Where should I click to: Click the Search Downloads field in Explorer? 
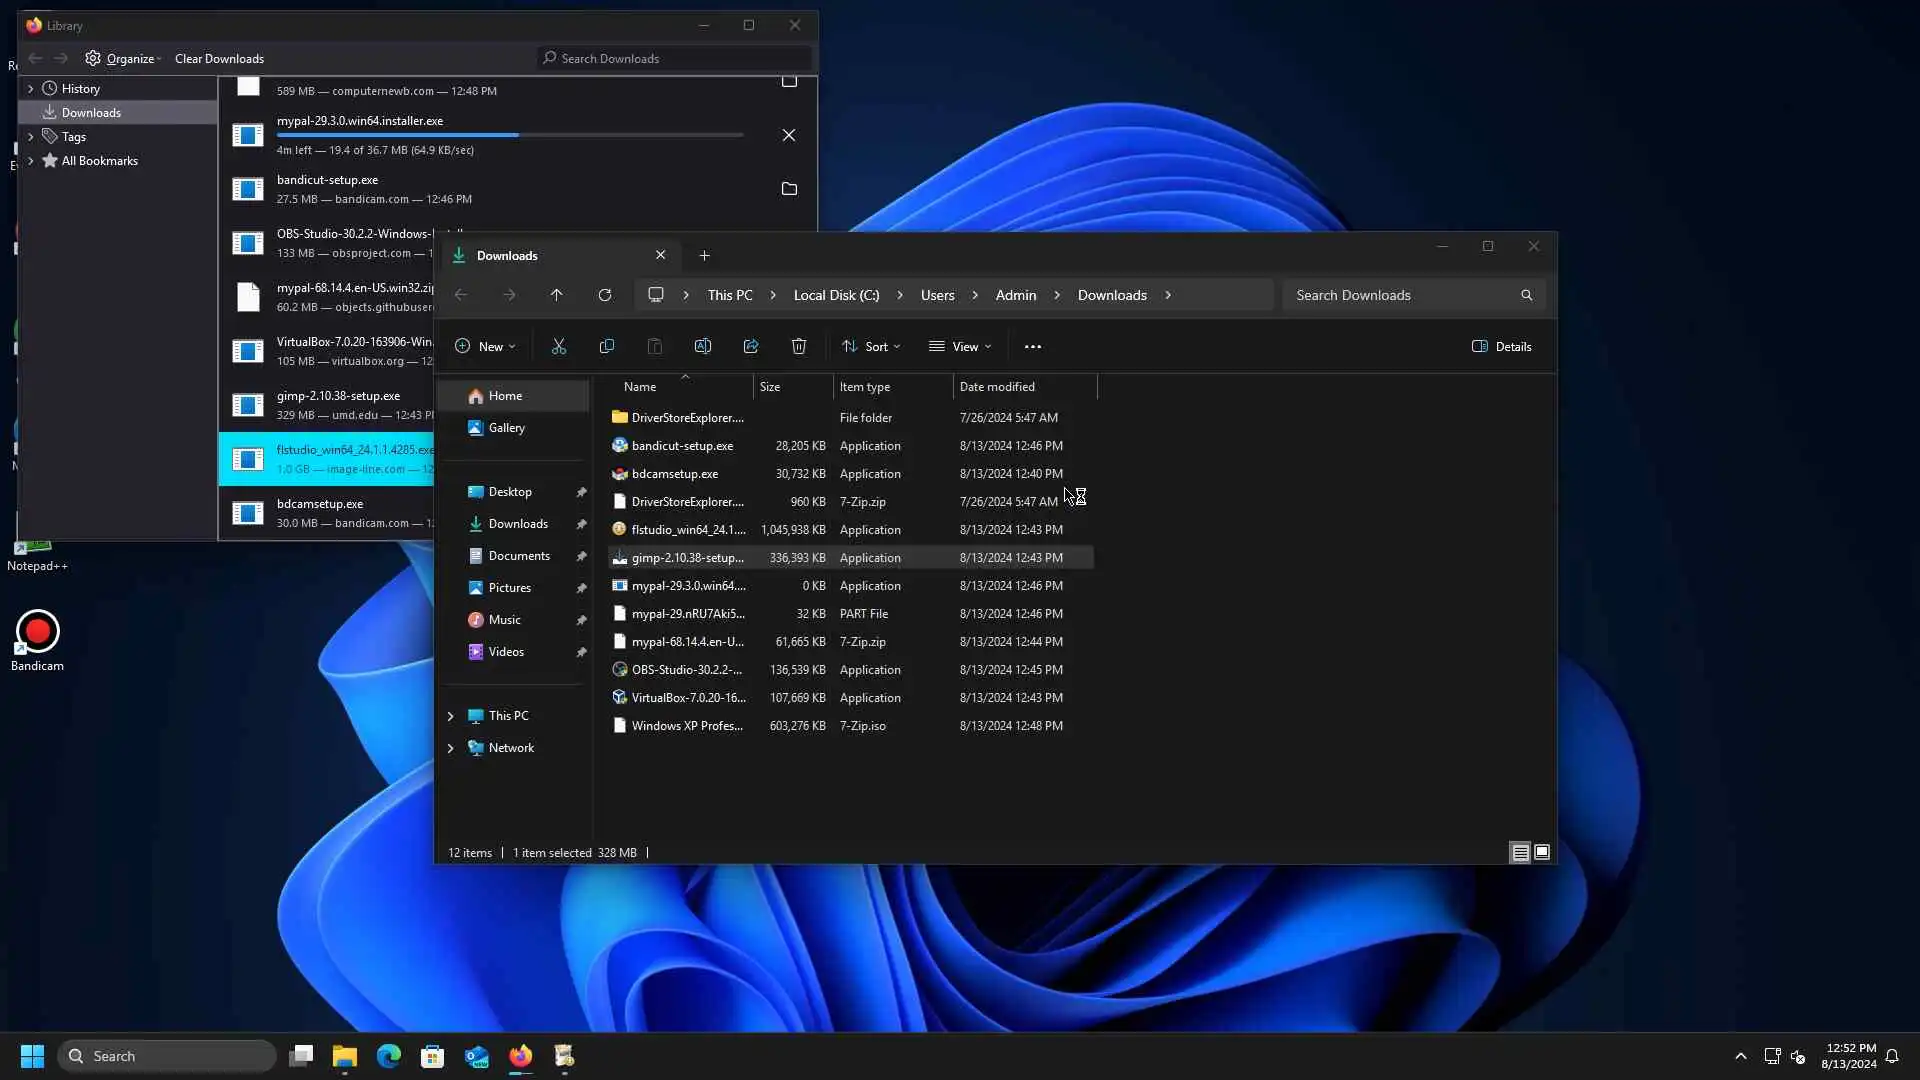click(x=1400, y=295)
